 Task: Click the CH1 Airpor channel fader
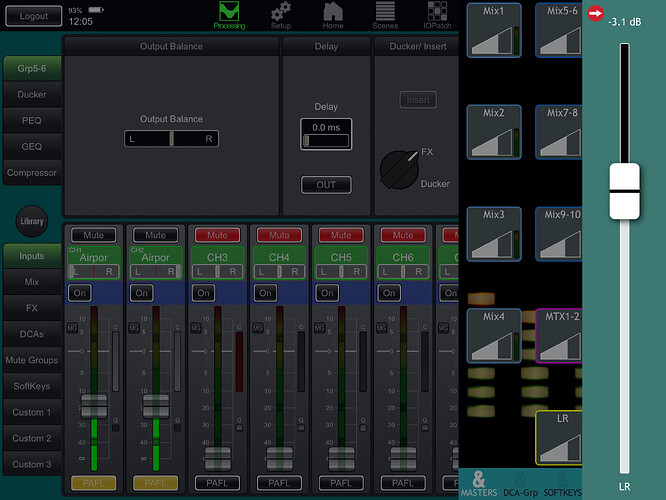click(x=94, y=407)
